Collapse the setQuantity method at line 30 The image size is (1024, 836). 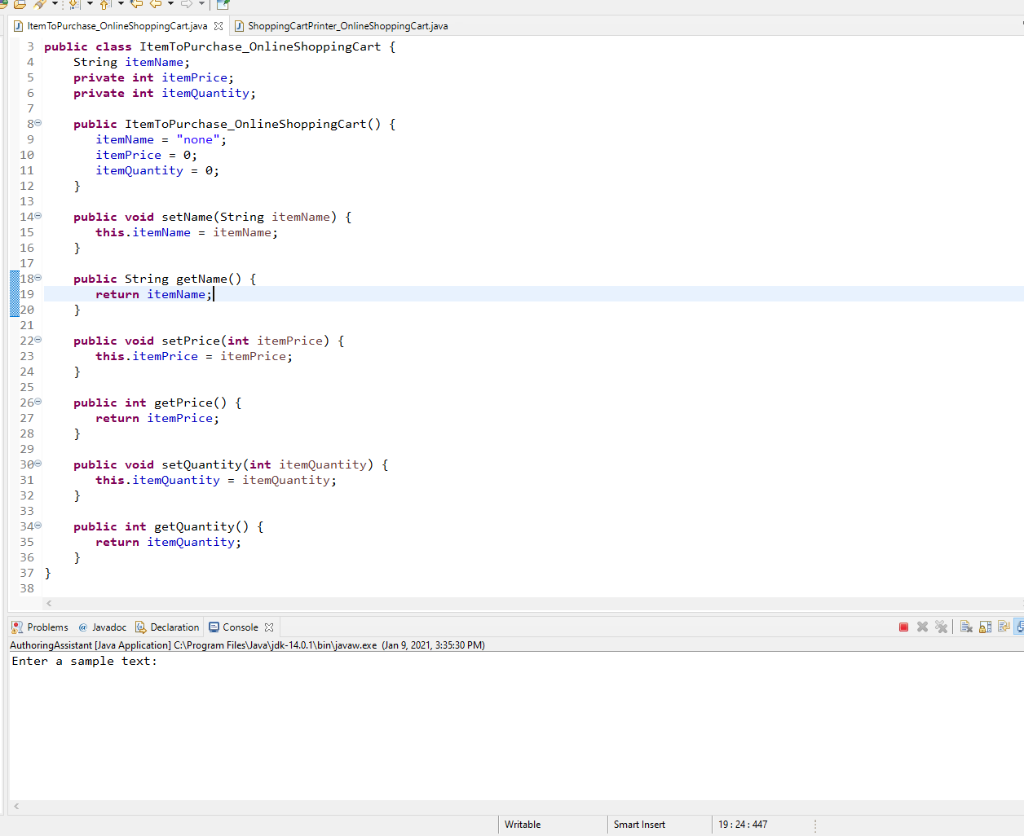point(38,464)
